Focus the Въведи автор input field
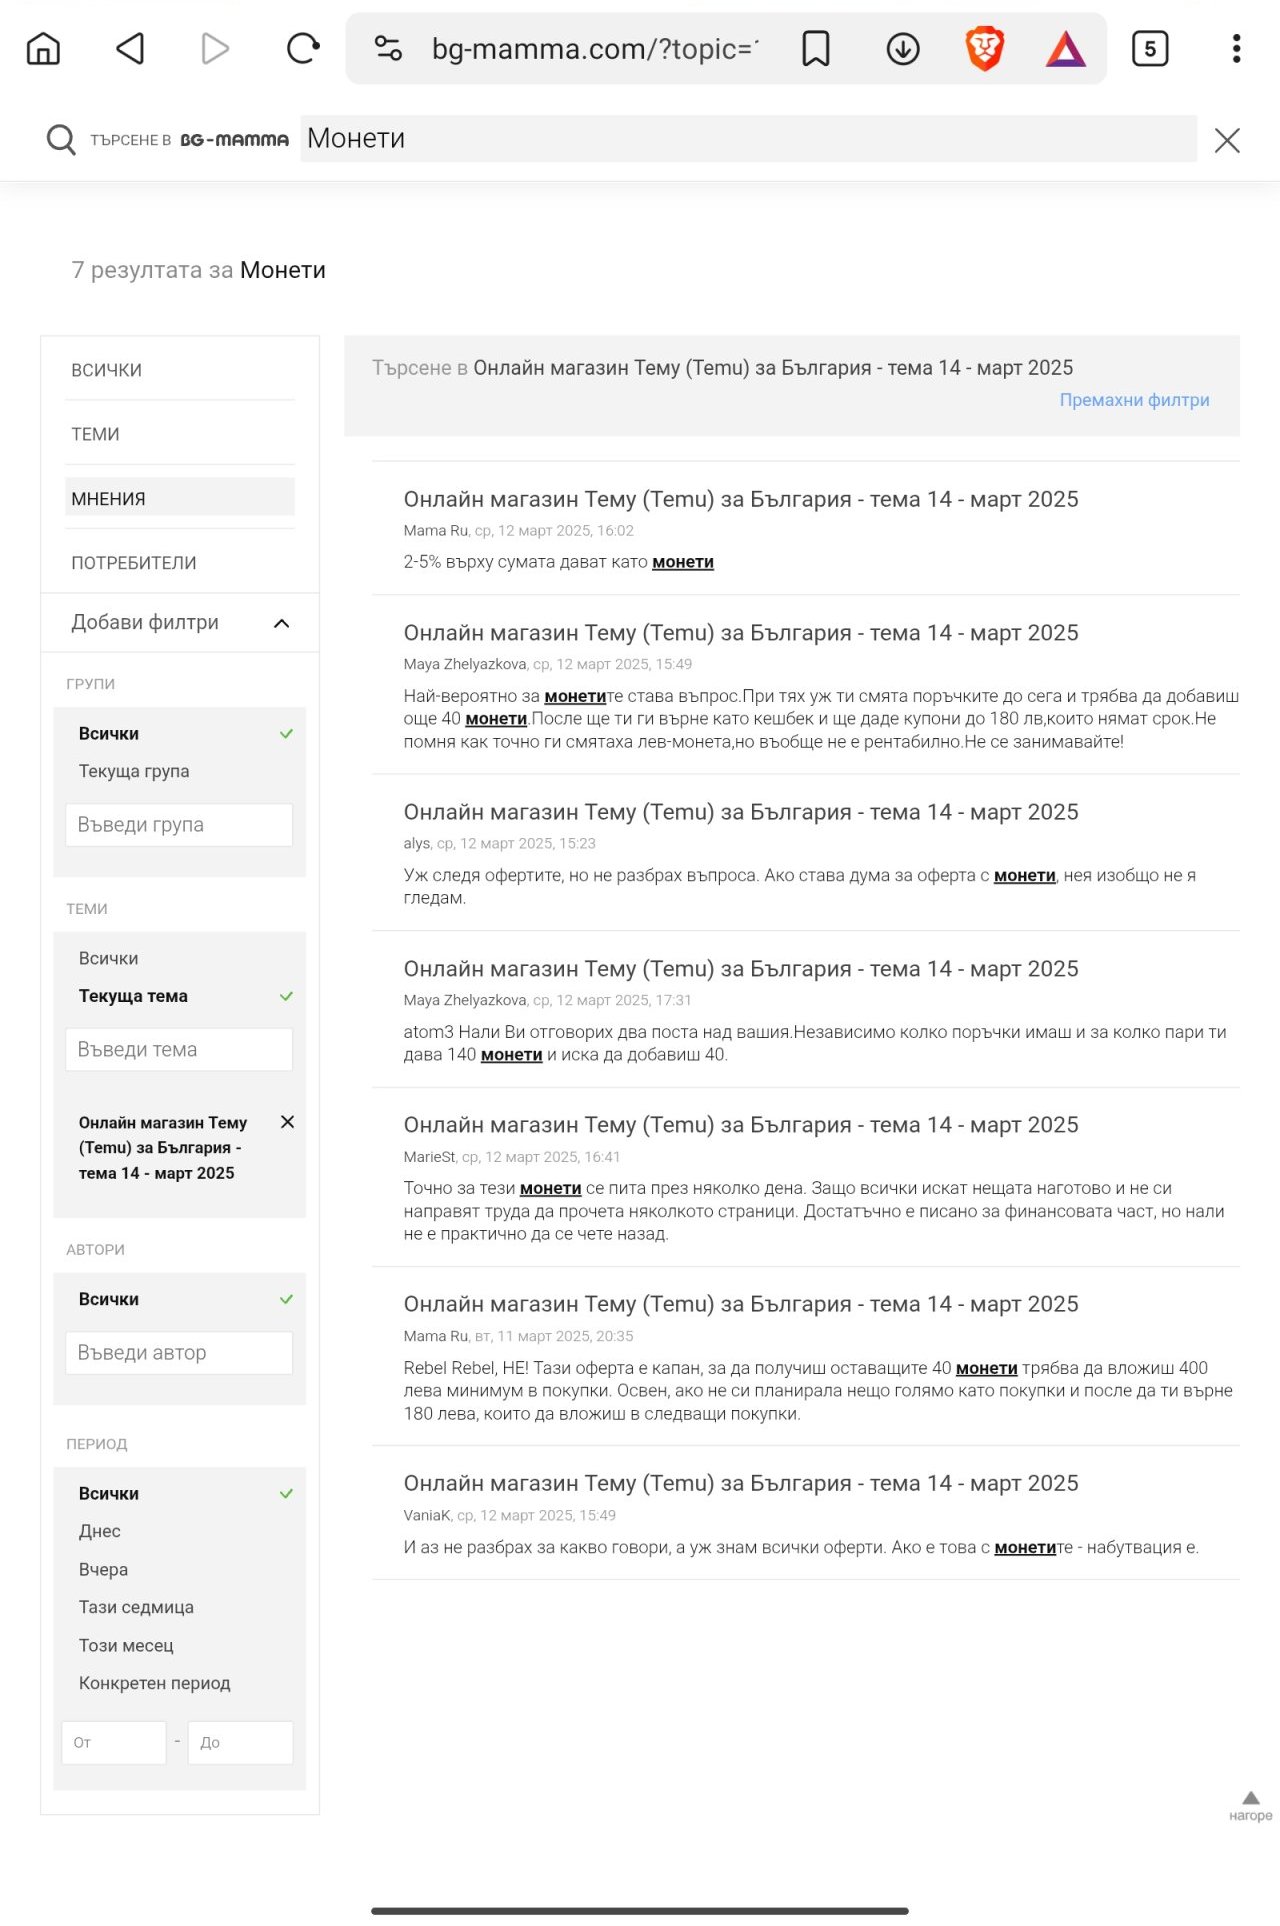This screenshot has width=1280, height=1926. (x=179, y=1353)
